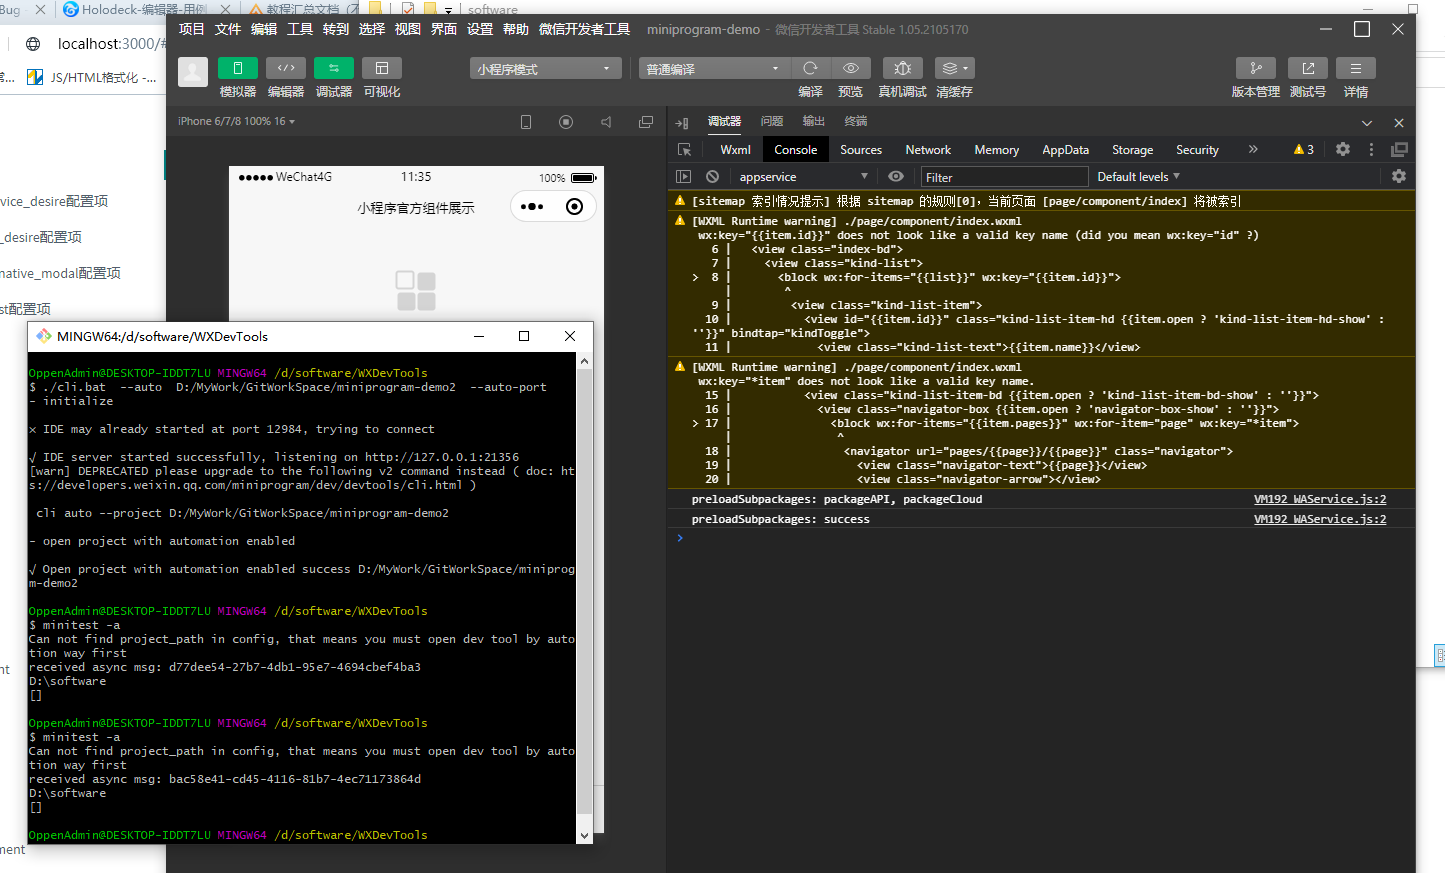Click the detach simulator window icon

[646, 122]
